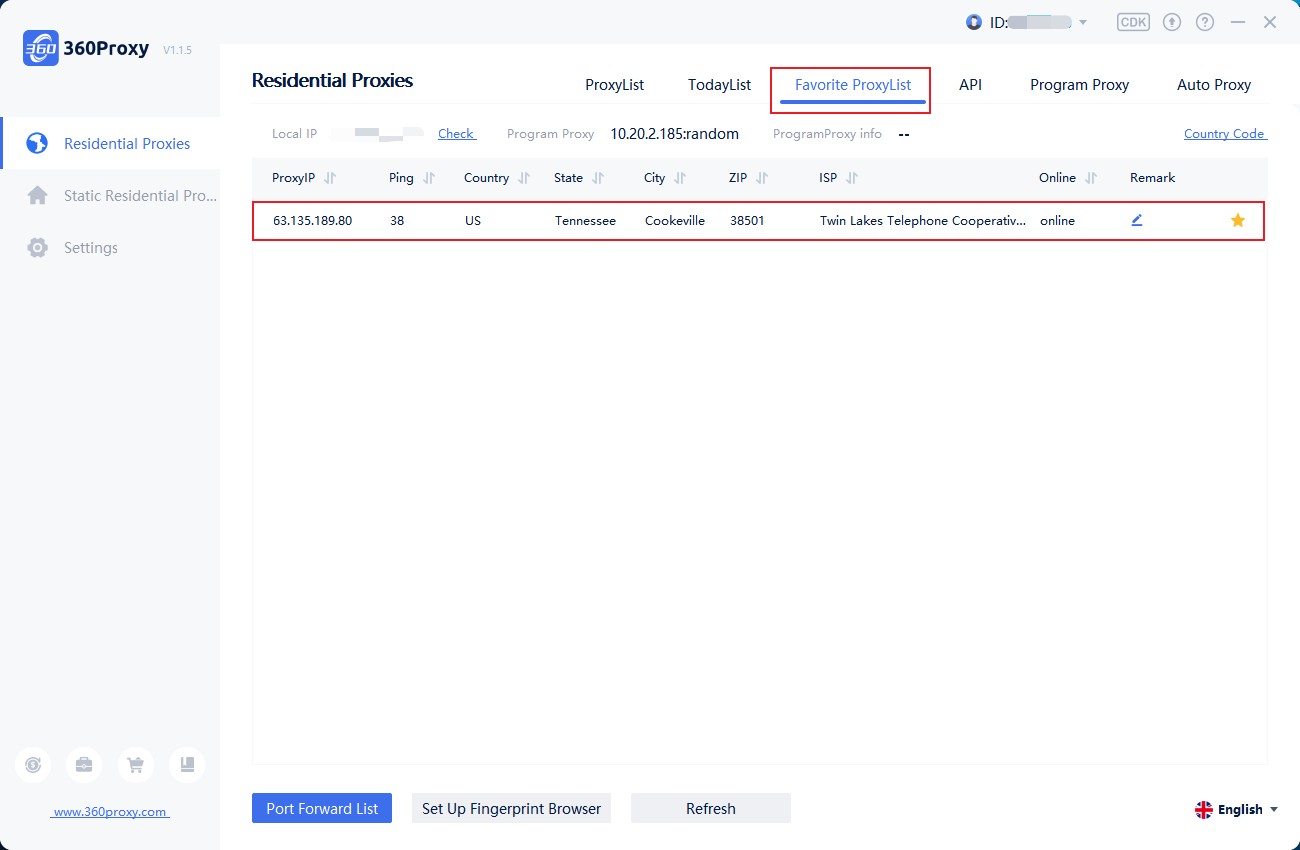Screen dimensions: 1300x850
Task: Click the Check link for Local IP
Action: 457,133
